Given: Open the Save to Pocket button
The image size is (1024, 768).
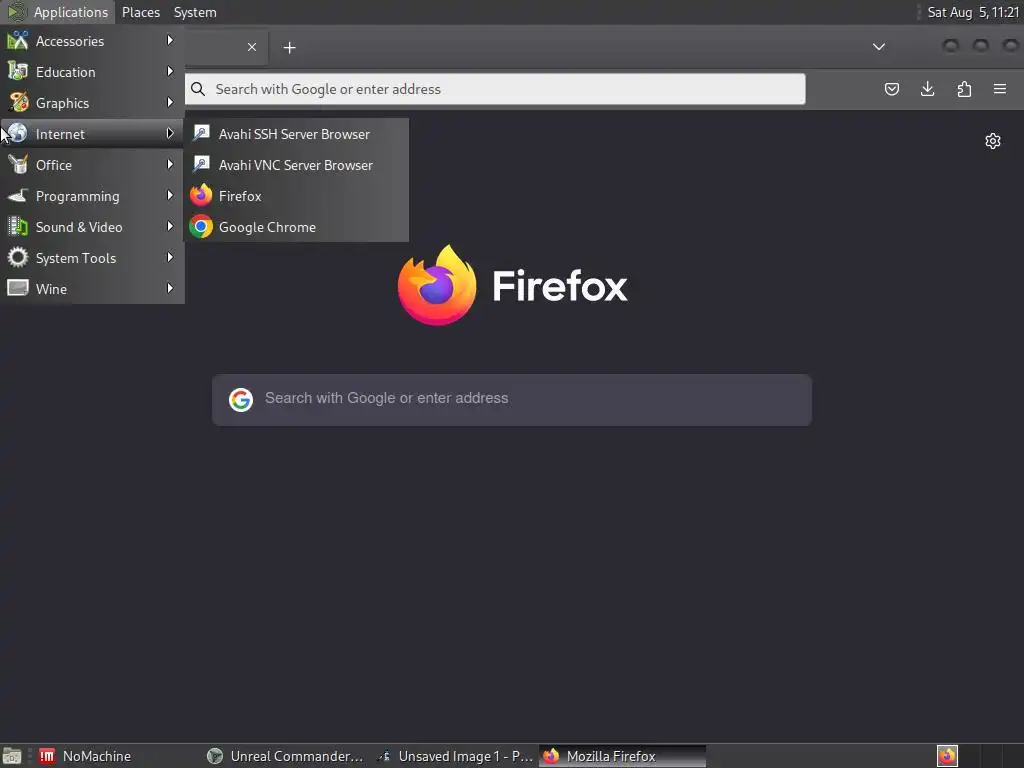Looking at the screenshot, I should (x=891, y=89).
